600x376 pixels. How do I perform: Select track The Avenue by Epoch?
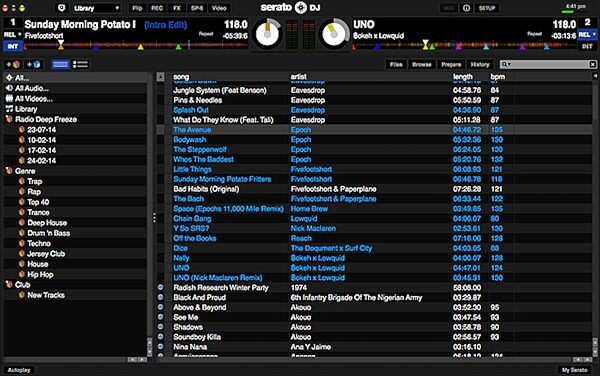point(374,129)
